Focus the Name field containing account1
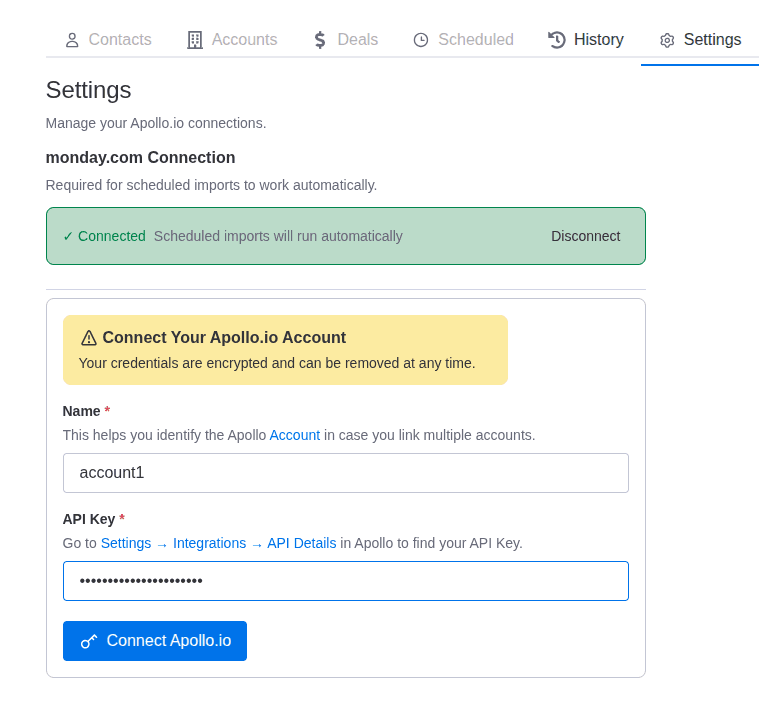Viewport: 776px width, 711px height. 346,473
